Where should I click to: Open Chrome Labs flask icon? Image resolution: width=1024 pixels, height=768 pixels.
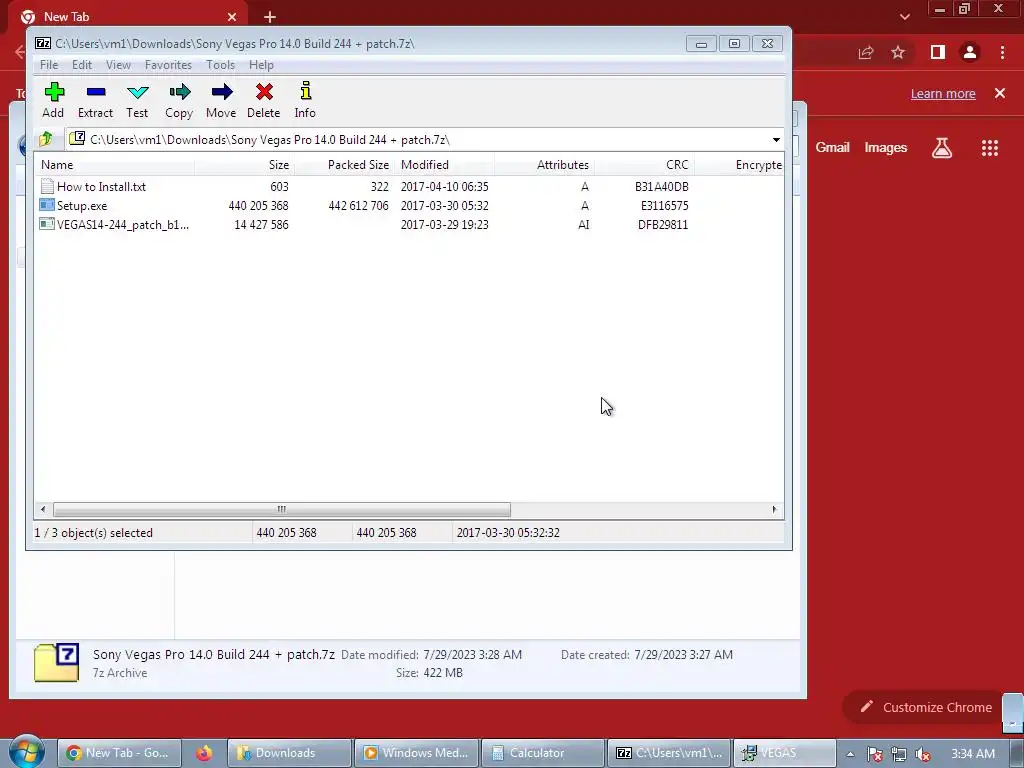click(942, 148)
